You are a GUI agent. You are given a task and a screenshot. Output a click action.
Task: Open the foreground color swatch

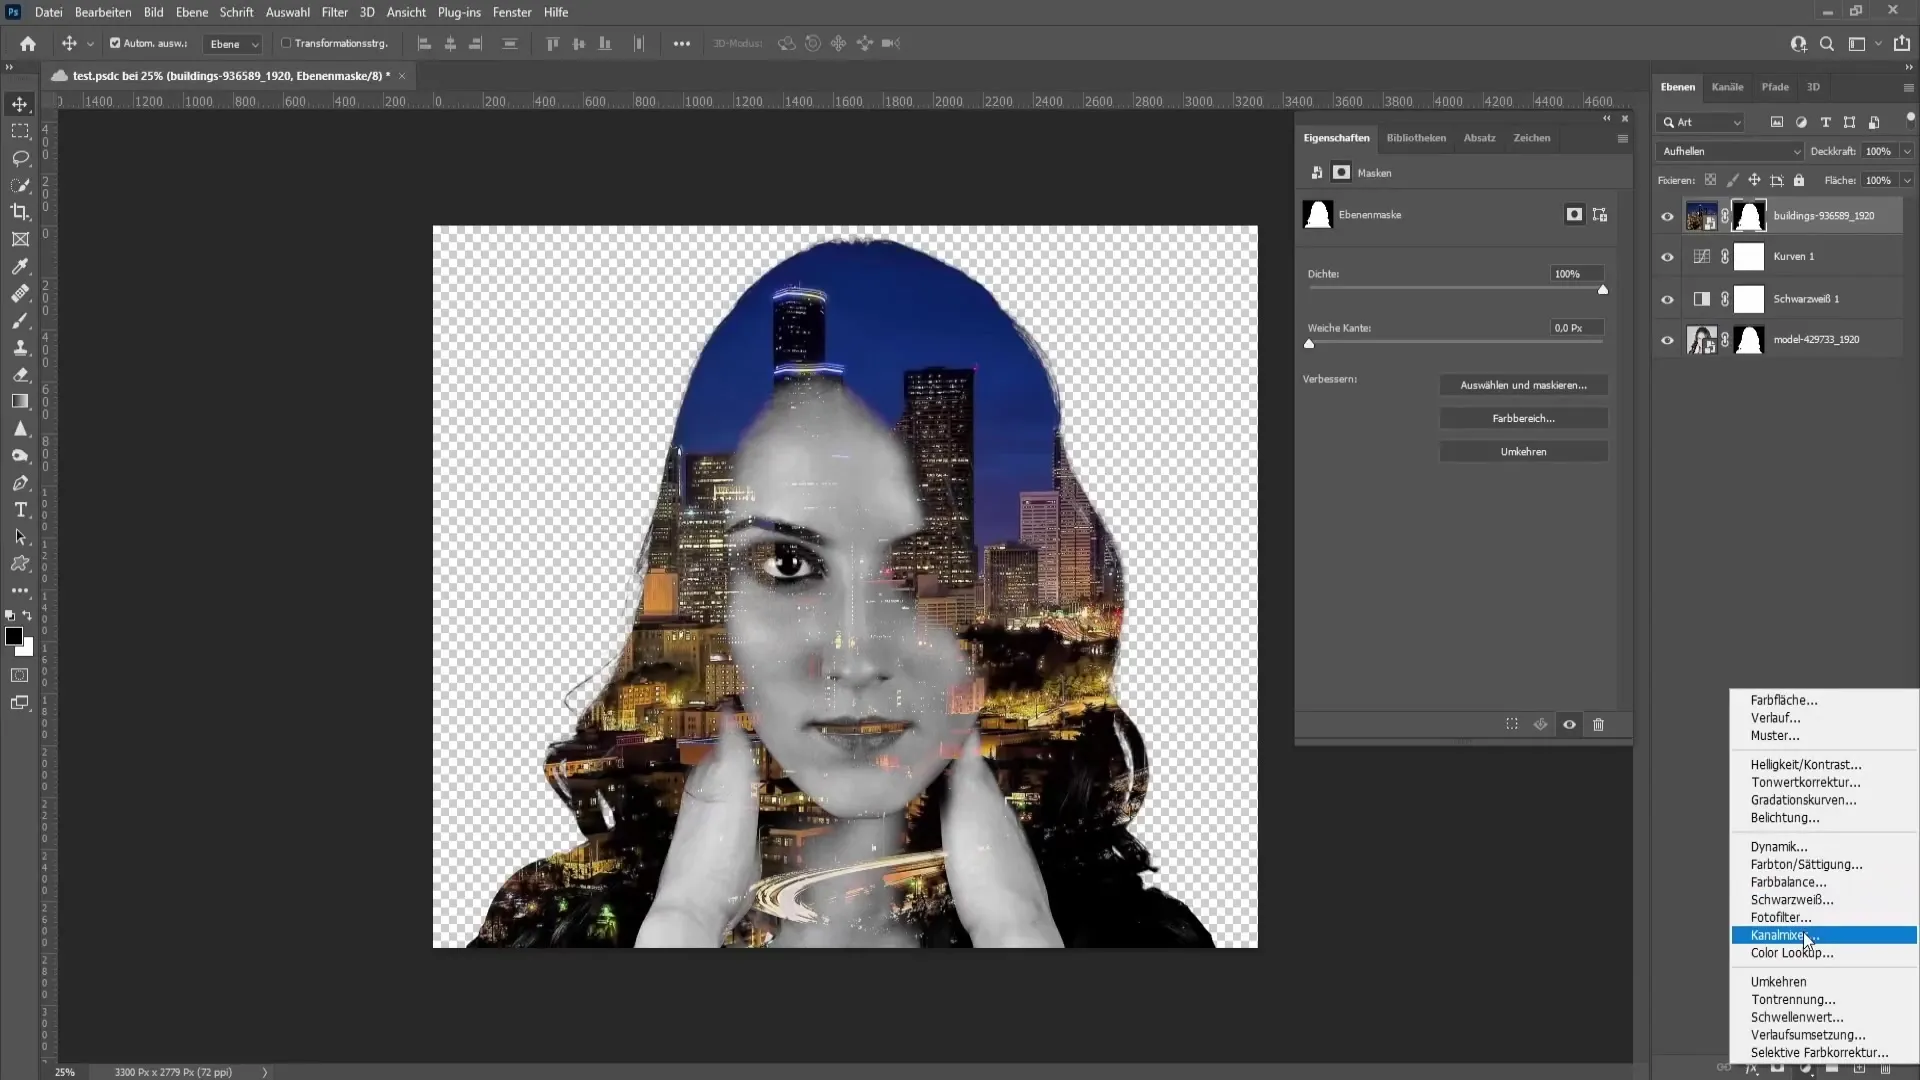click(14, 636)
